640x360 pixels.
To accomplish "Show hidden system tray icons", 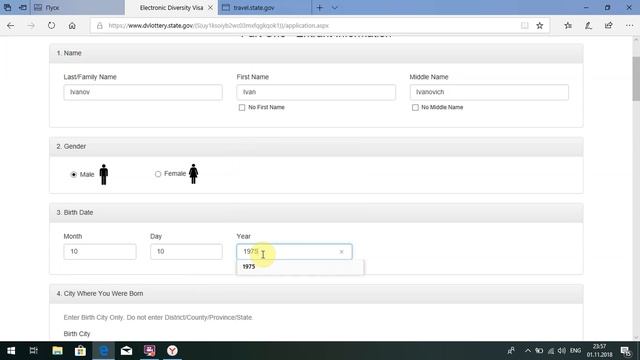I will 528,351.
